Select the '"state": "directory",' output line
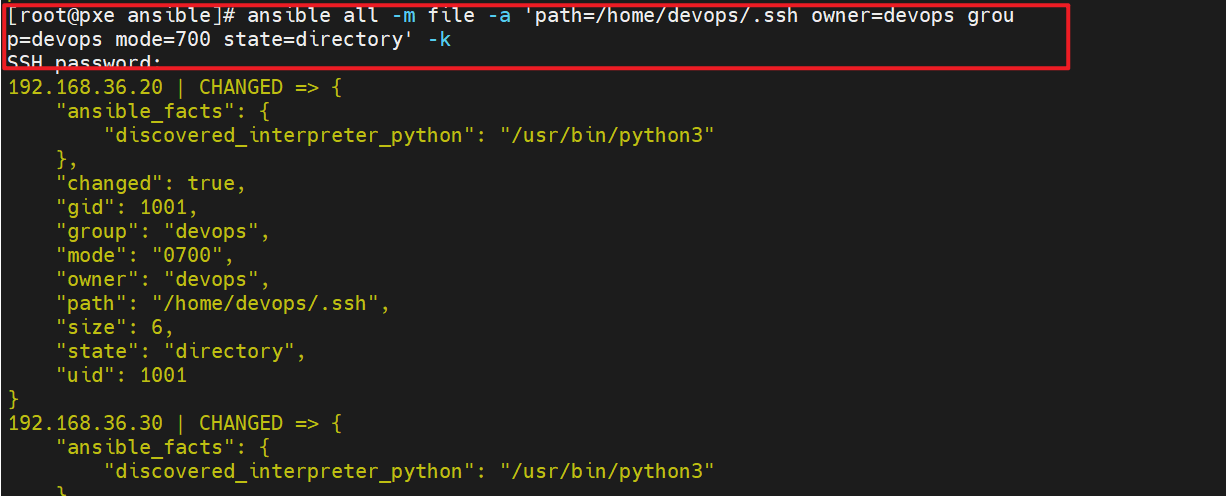This screenshot has height=496, width=1226. [x=180, y=351]
